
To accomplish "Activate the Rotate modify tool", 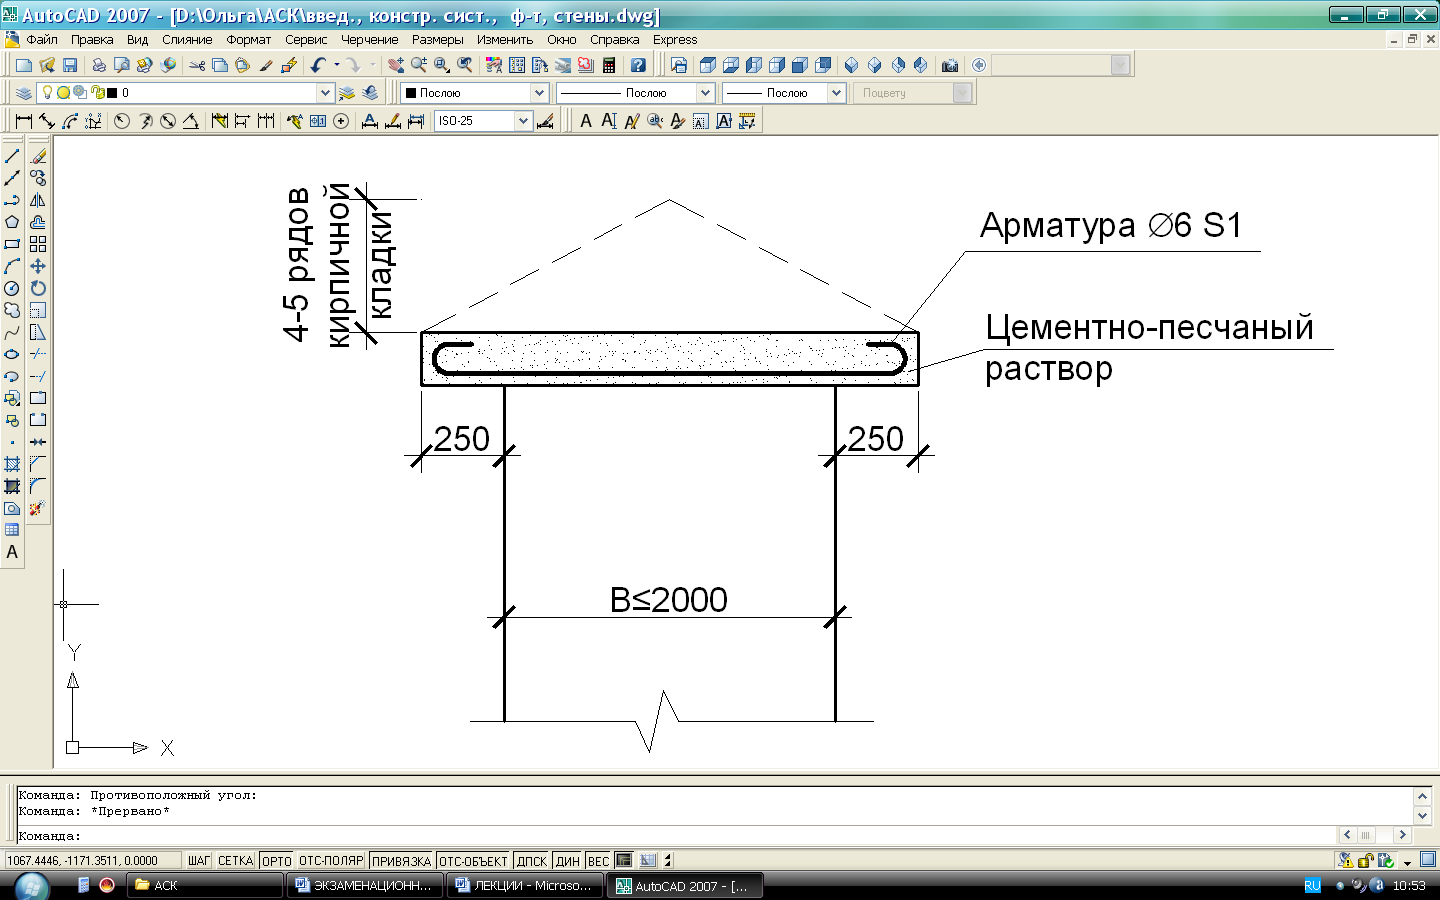I will click(38, 288).
